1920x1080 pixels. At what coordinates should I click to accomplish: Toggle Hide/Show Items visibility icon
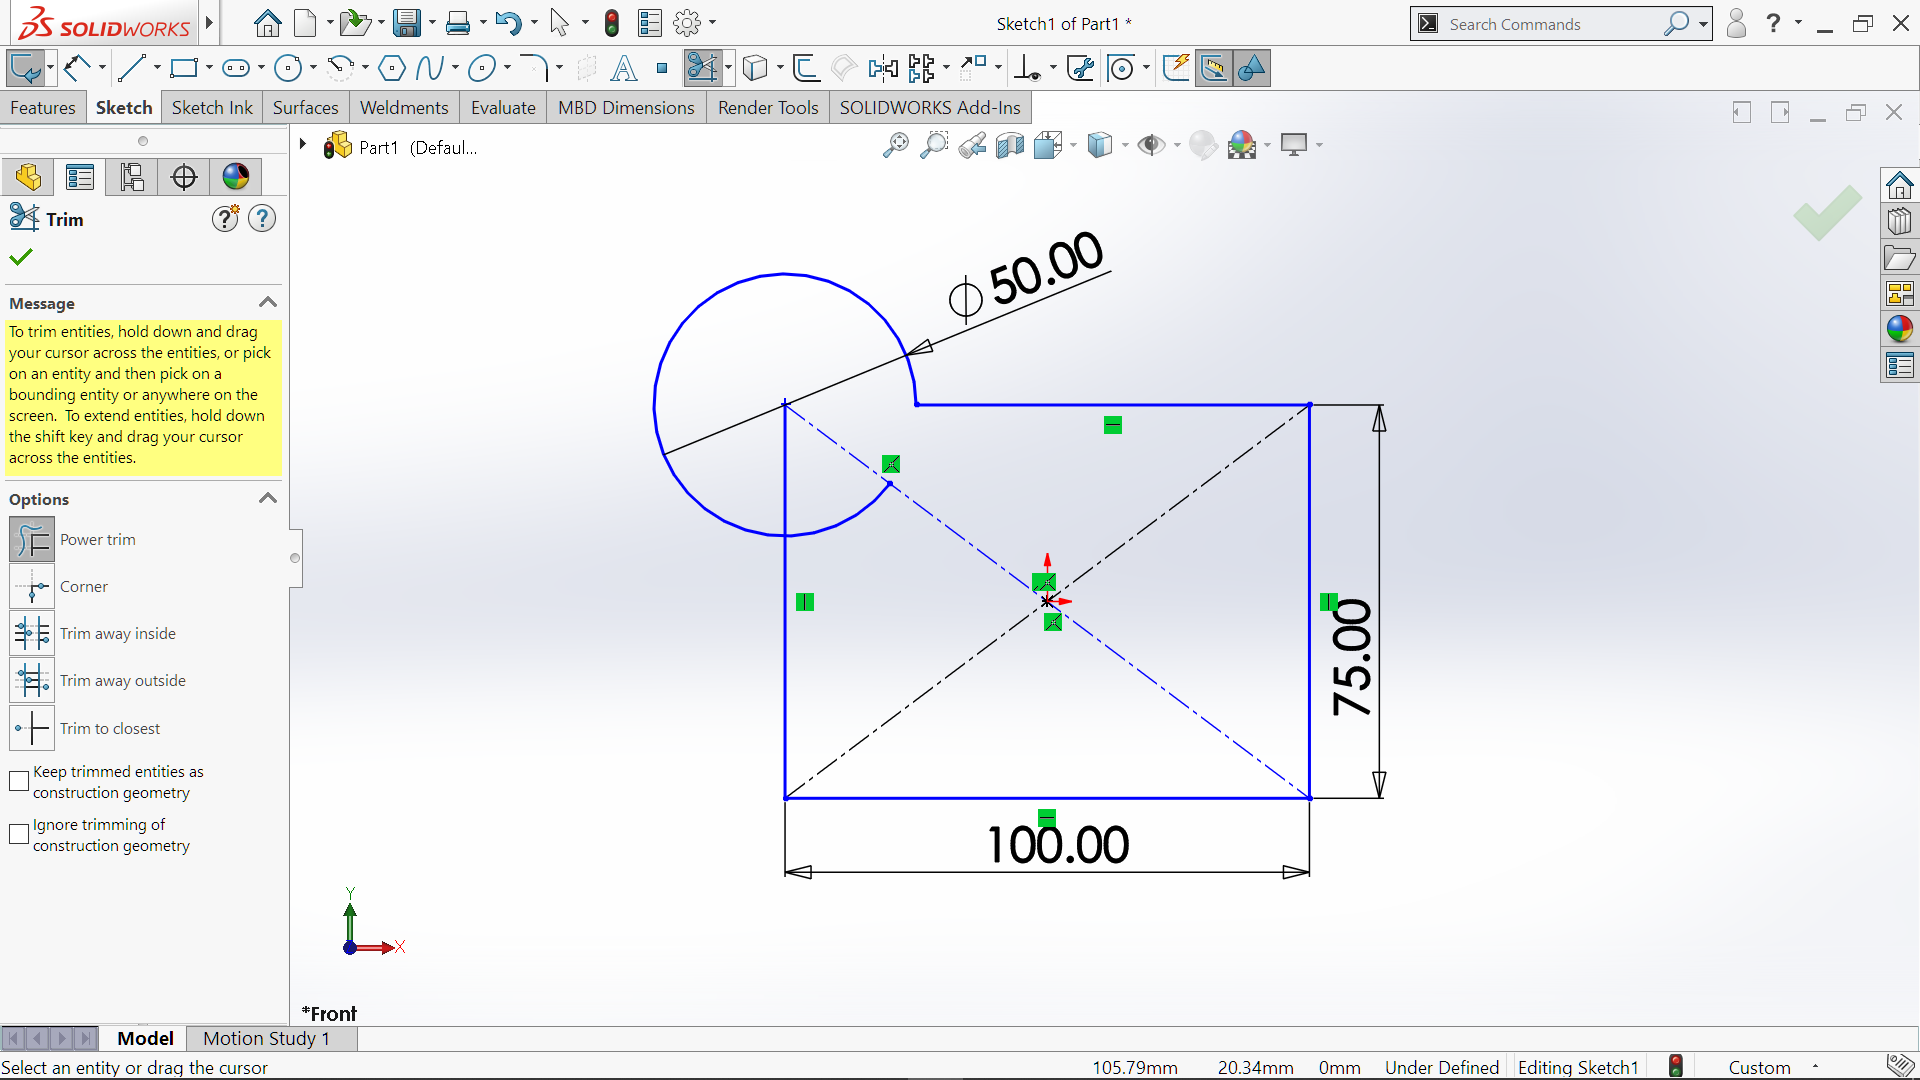click(1151, 146)
